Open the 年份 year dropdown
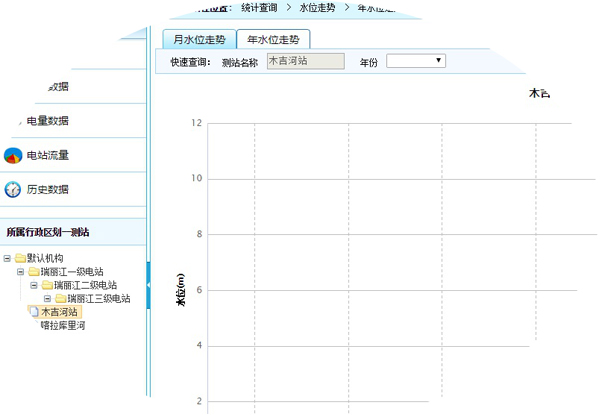Screen dimensions: 600x415 415,61
